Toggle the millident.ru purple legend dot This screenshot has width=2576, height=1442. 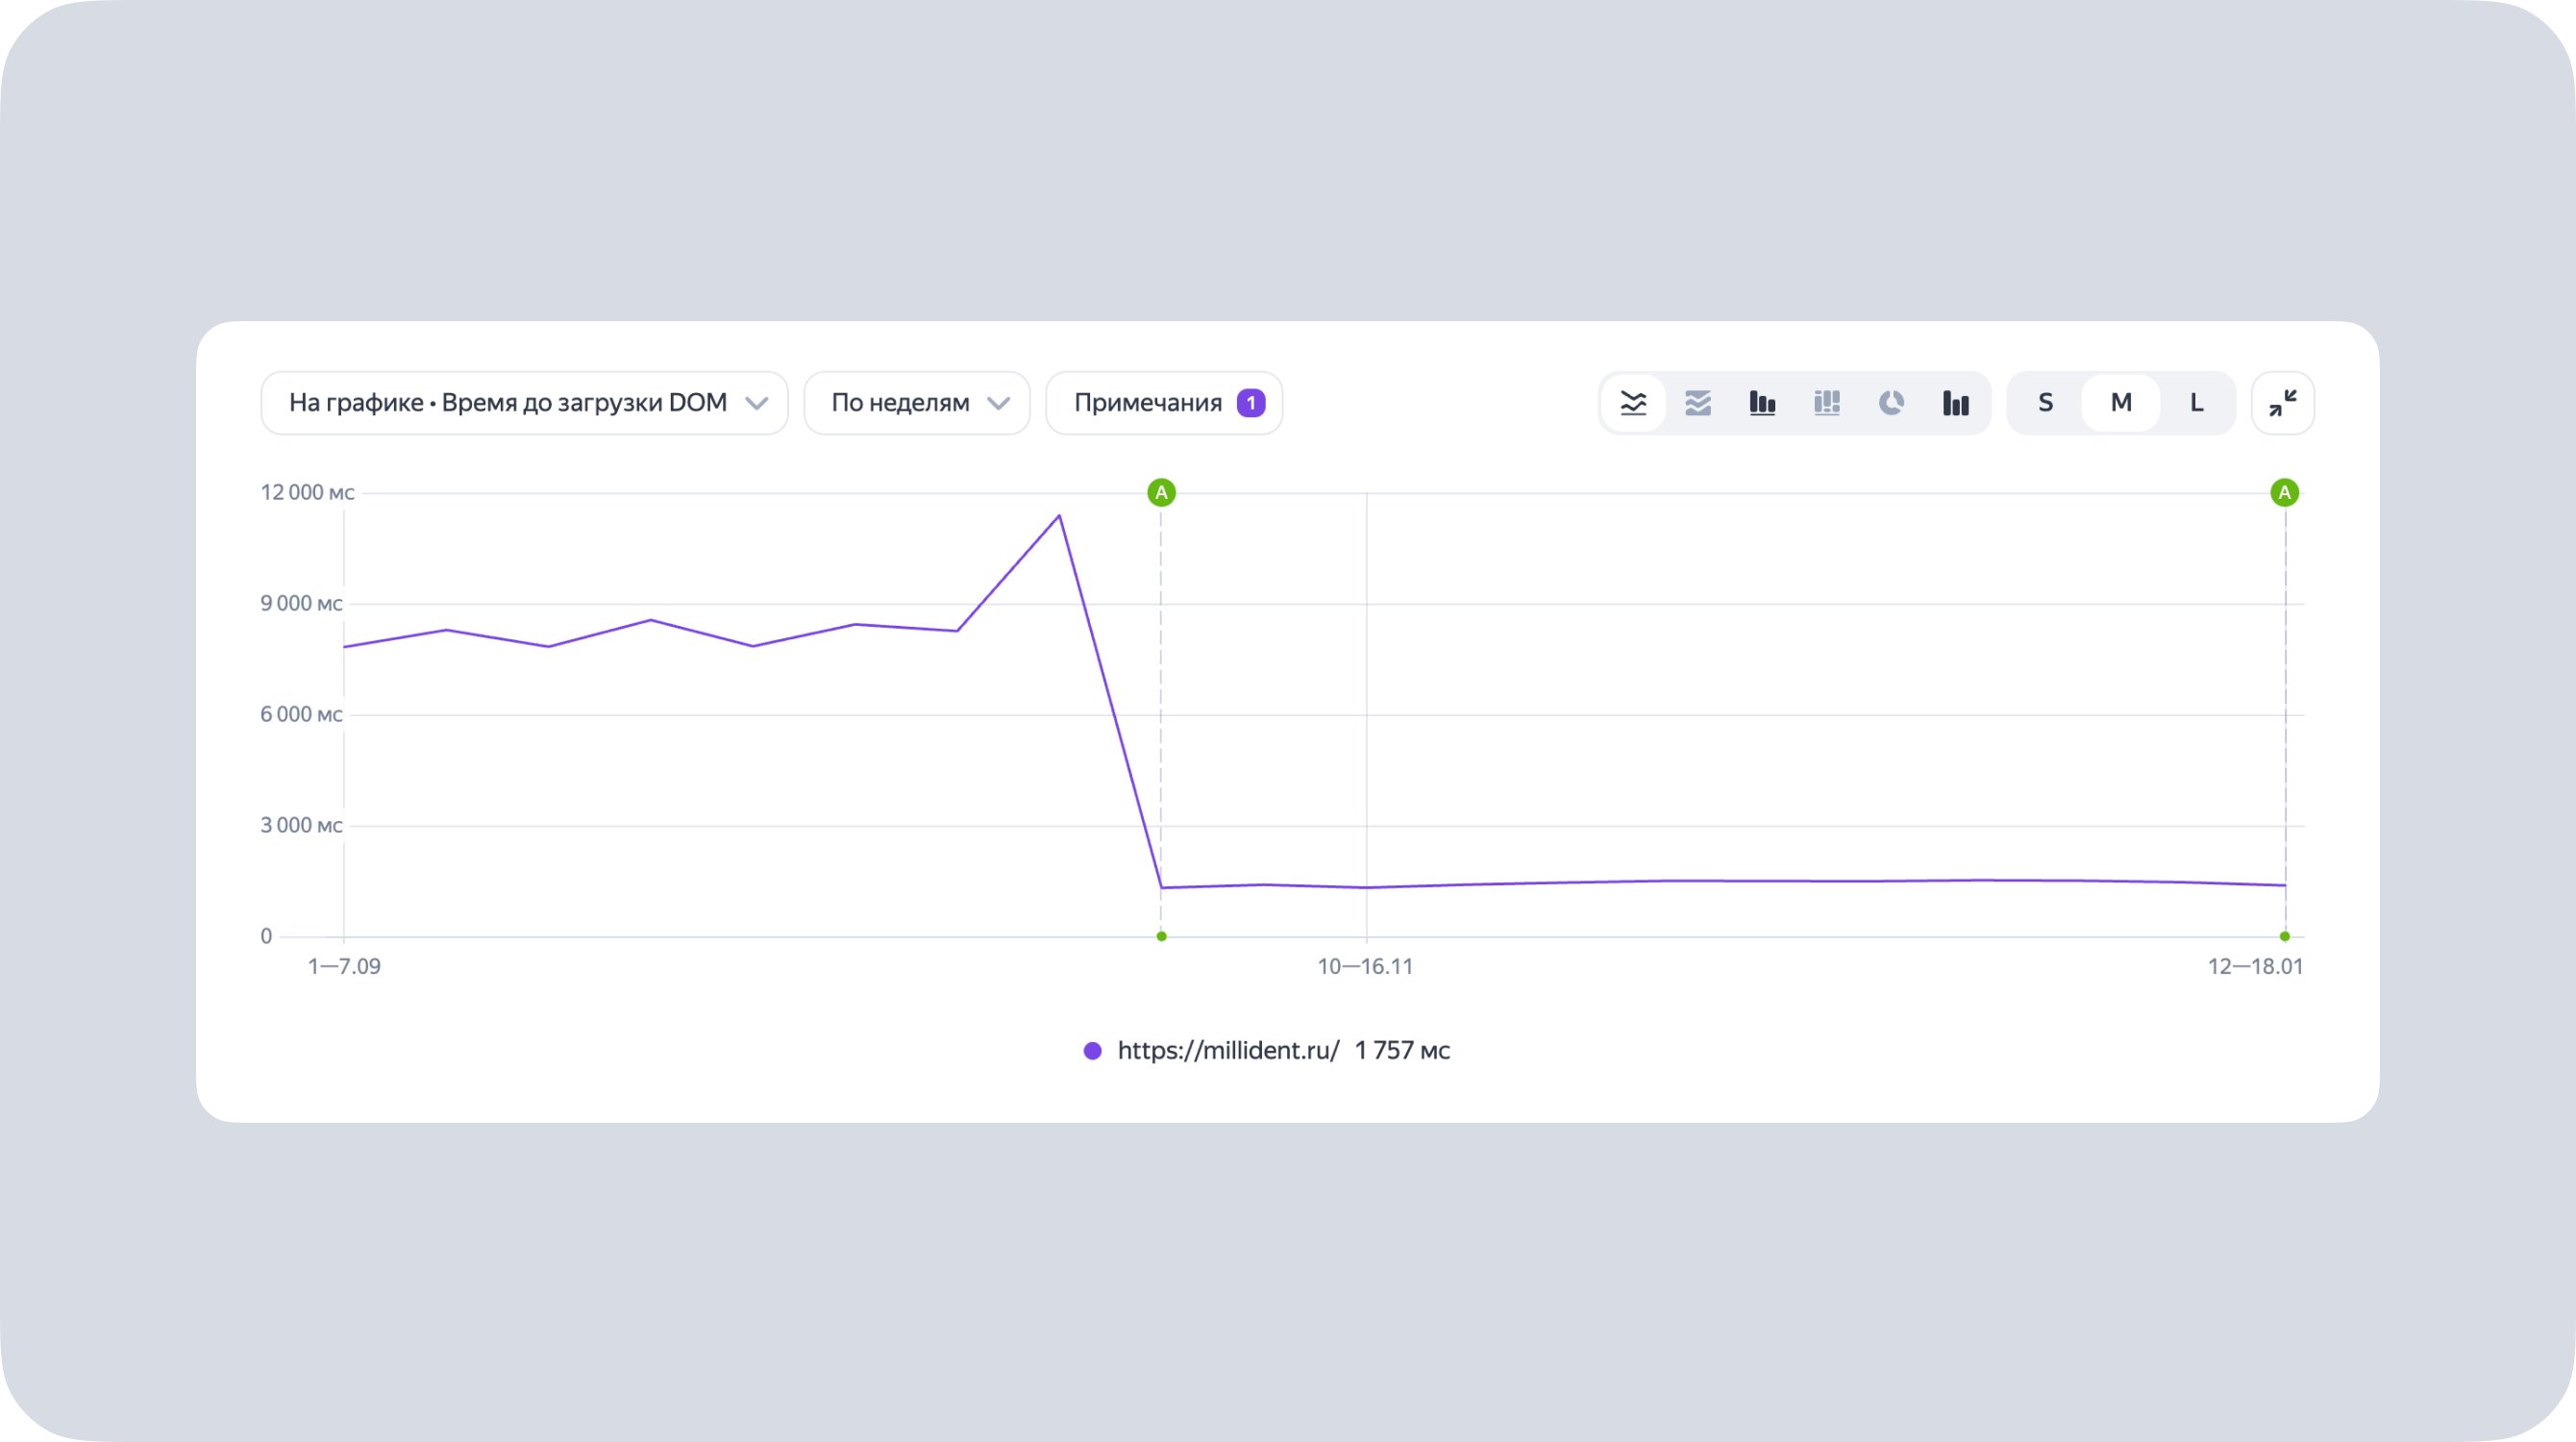click(1092, 1050)
